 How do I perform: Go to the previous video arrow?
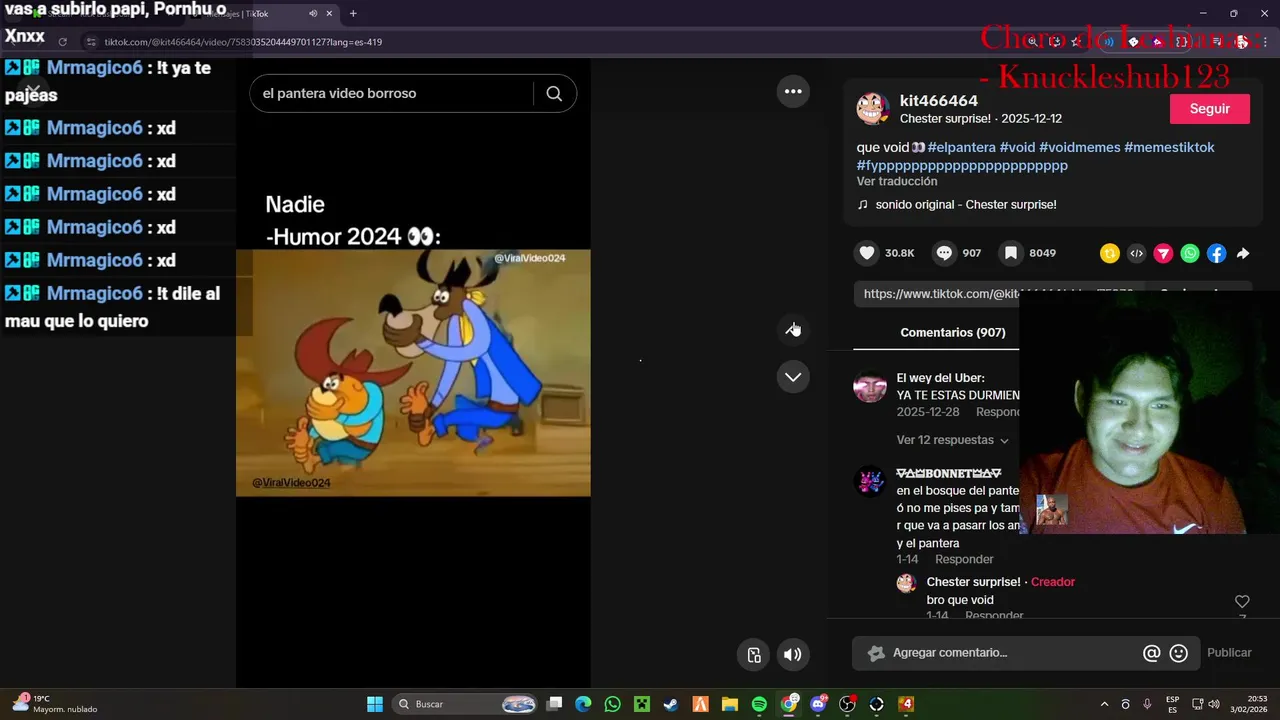pos(793,329)
